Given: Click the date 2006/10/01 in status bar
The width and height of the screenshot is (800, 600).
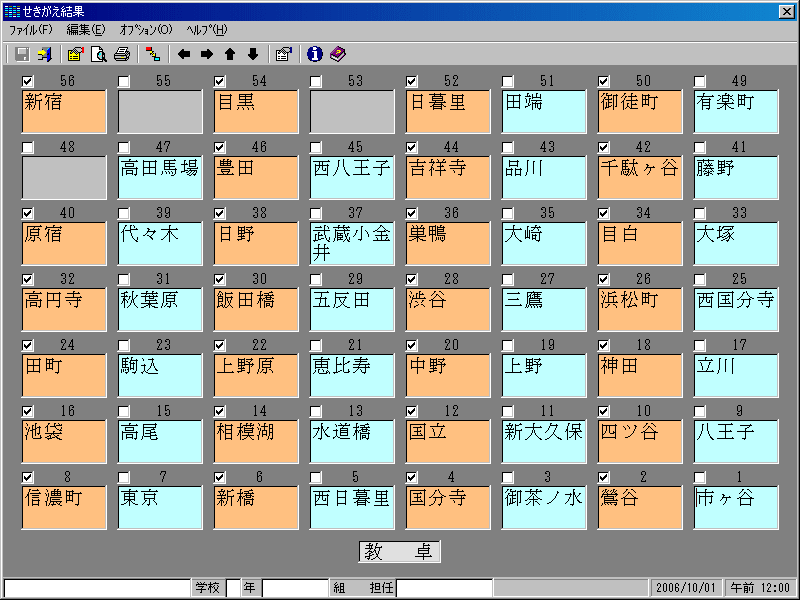Looking at the screenshot, I should coord(686,587).
